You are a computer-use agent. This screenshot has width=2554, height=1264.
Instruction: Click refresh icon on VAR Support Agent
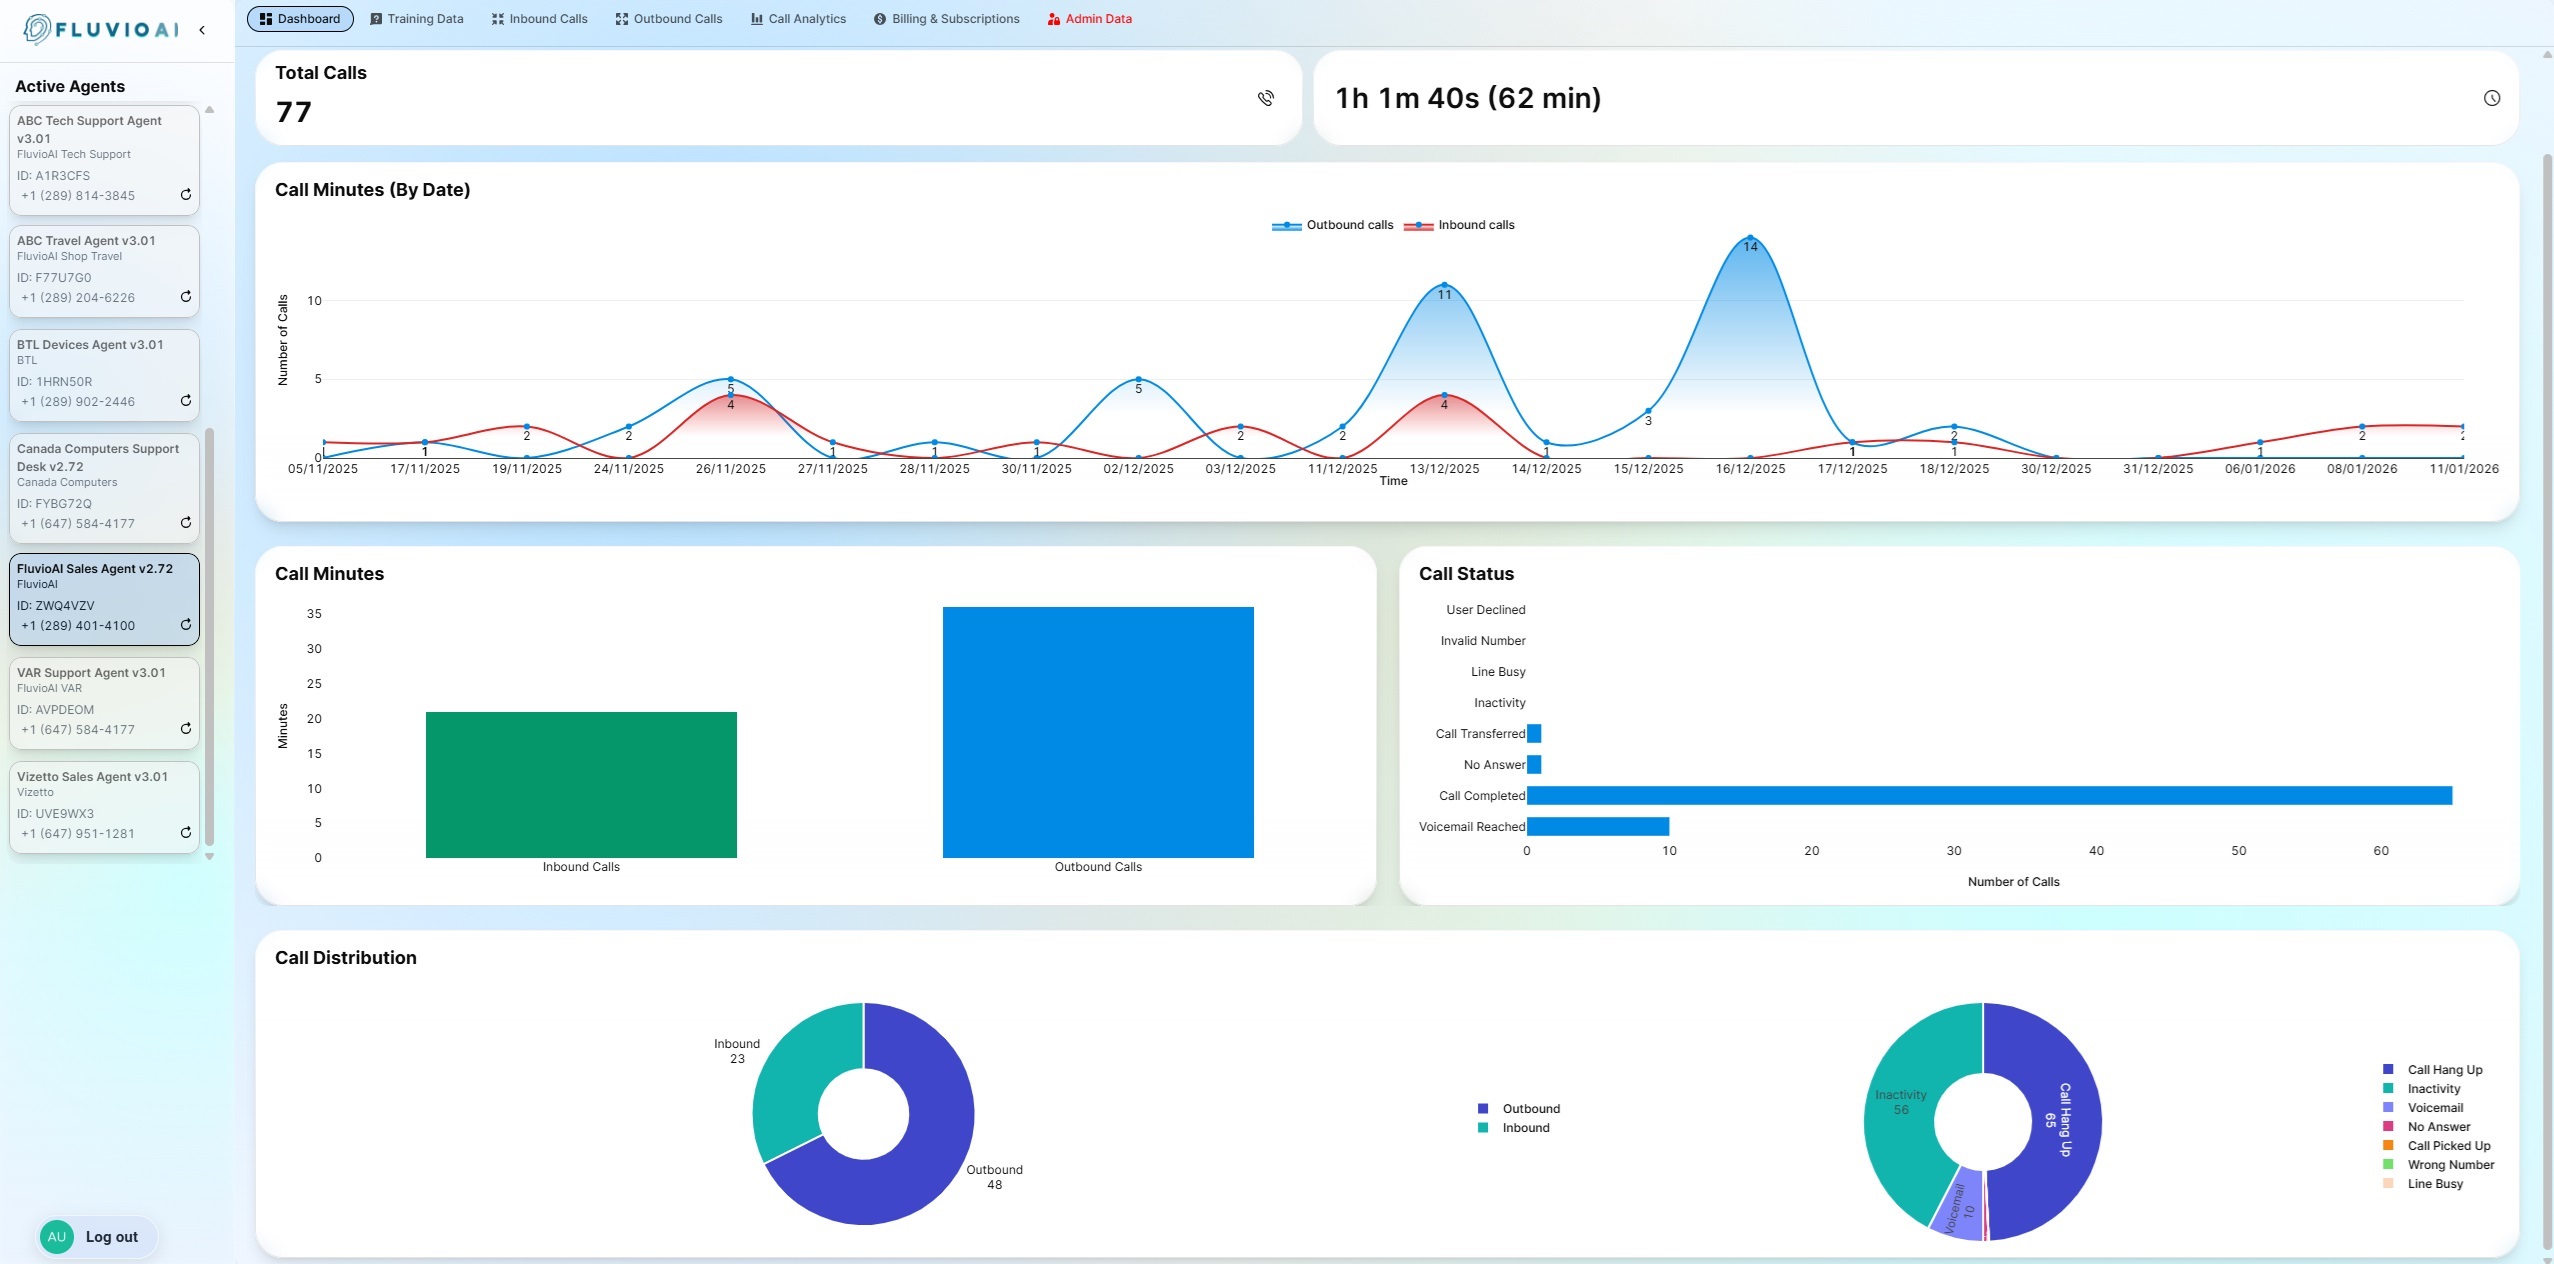186,729
